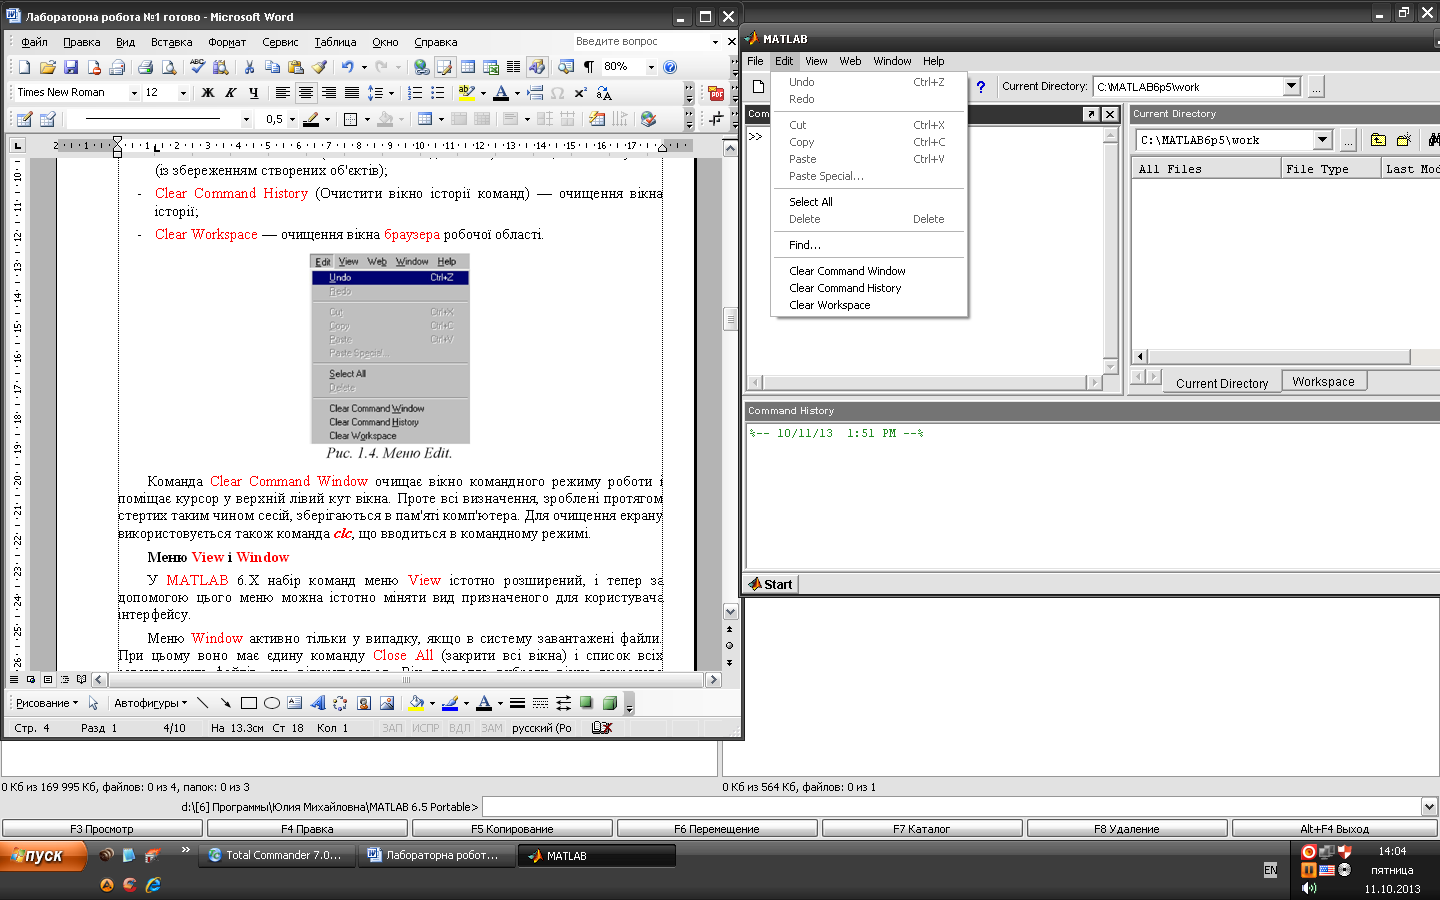Open the MATLAB Current Directory path dropdown
Viewport: 1440px width, 900px height.
pos(1291,87)
